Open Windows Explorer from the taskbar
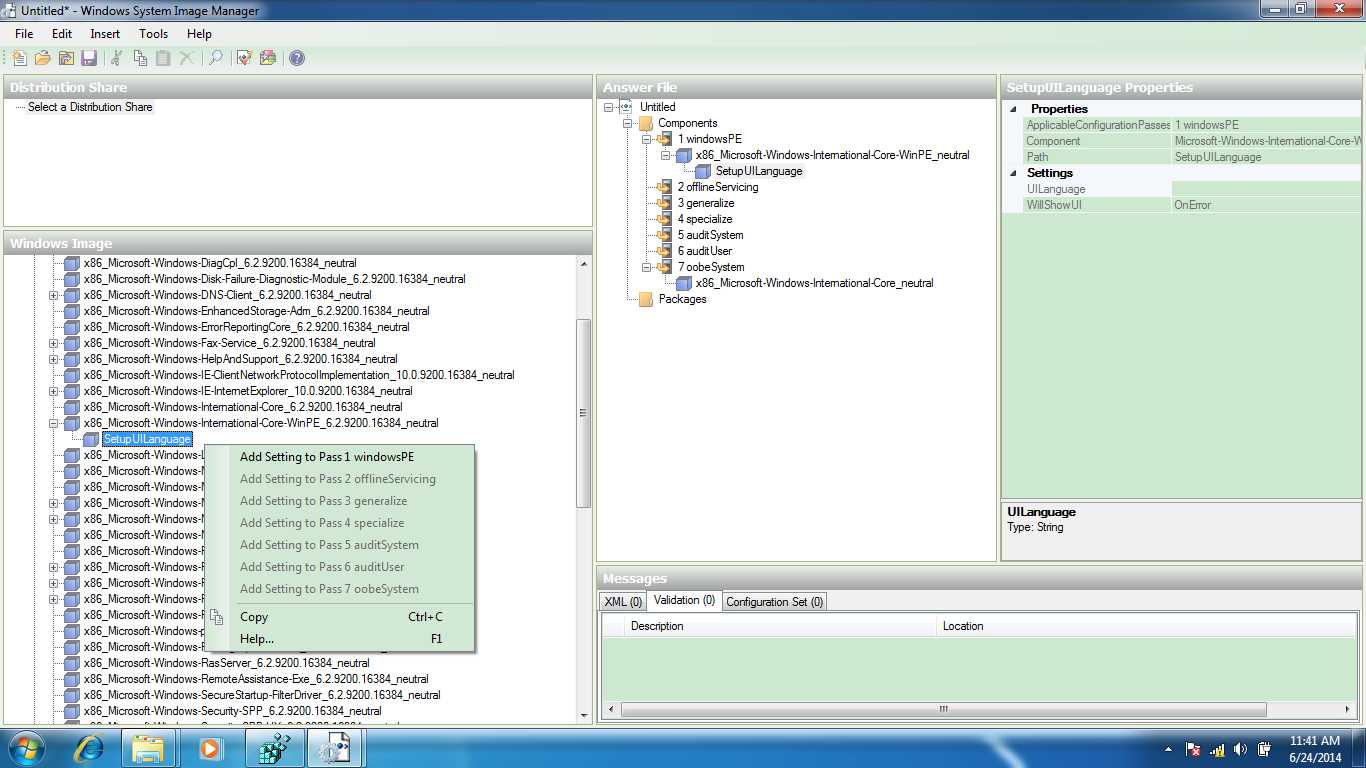 pos(149,748)
